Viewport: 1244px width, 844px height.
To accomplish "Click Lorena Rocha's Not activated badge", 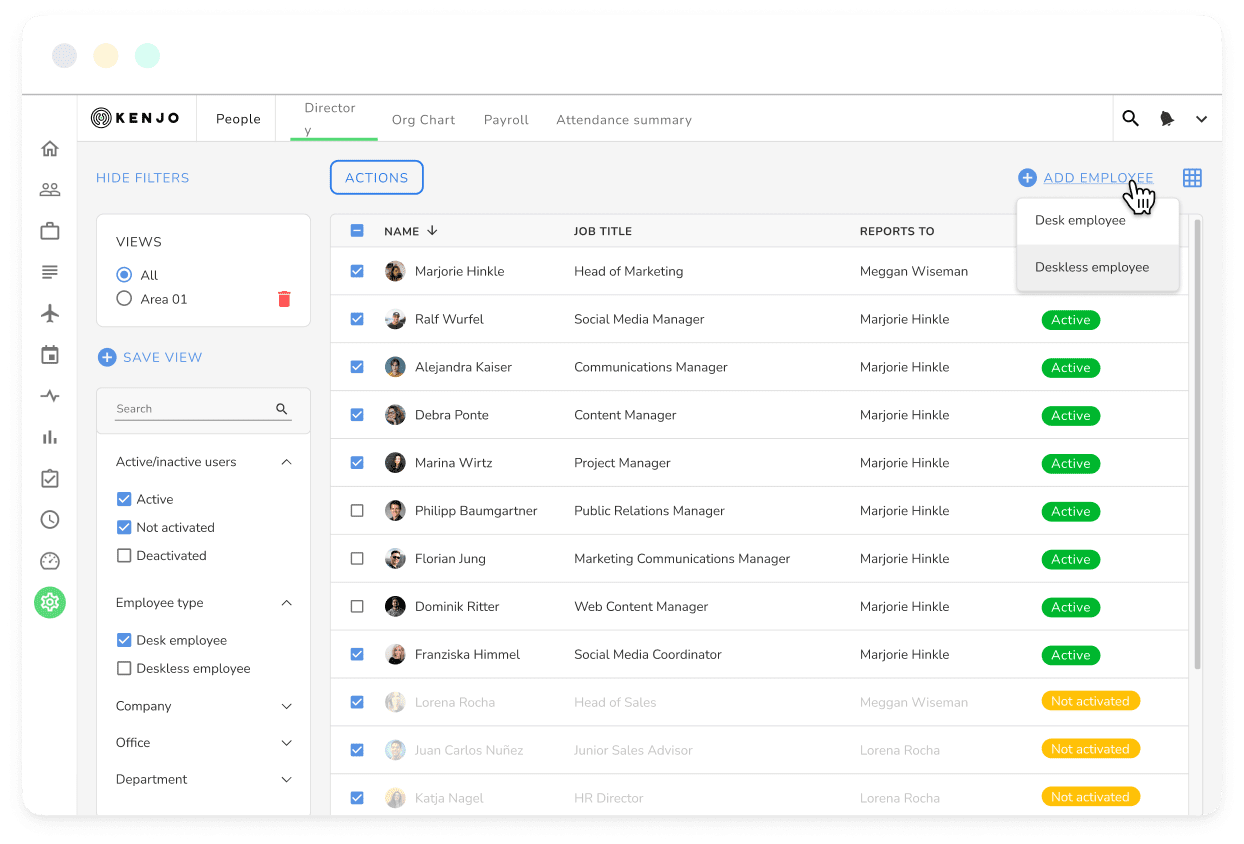I will click(1090, 702).
